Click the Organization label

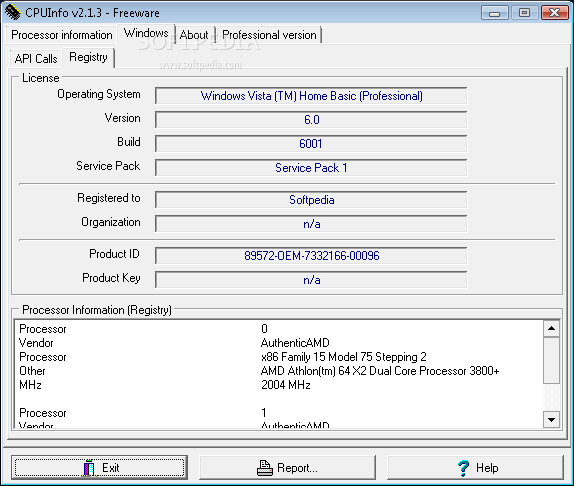(x=111, y=222)
